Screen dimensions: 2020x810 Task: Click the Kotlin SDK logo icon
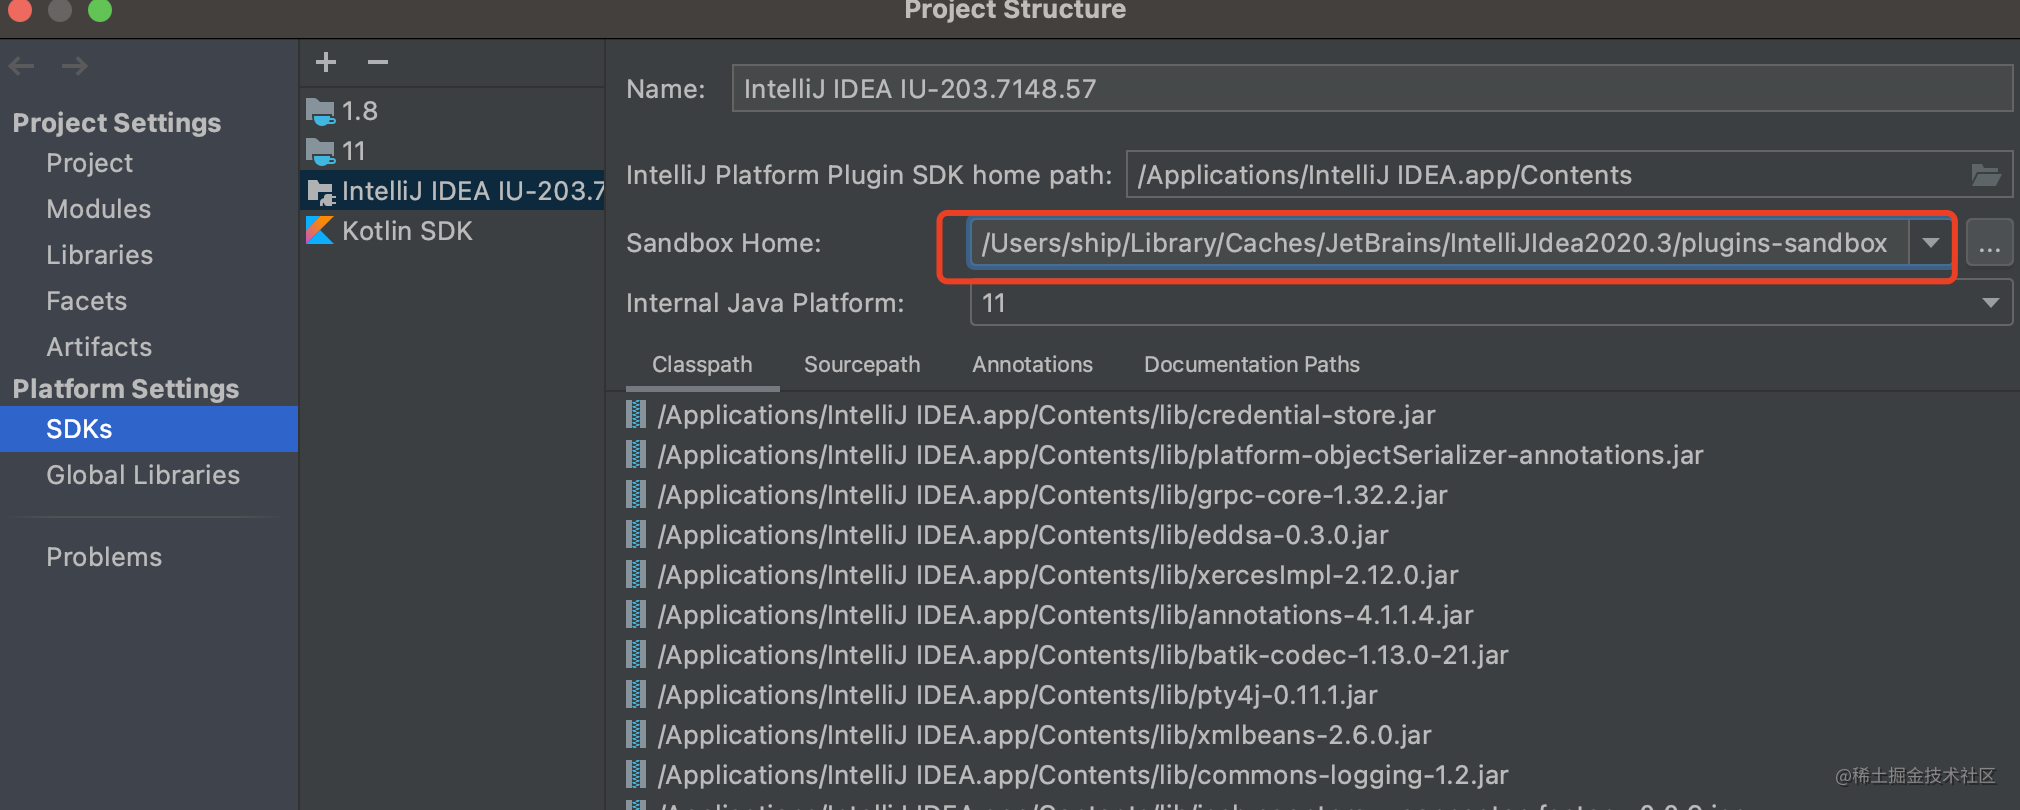coord(320,231)
